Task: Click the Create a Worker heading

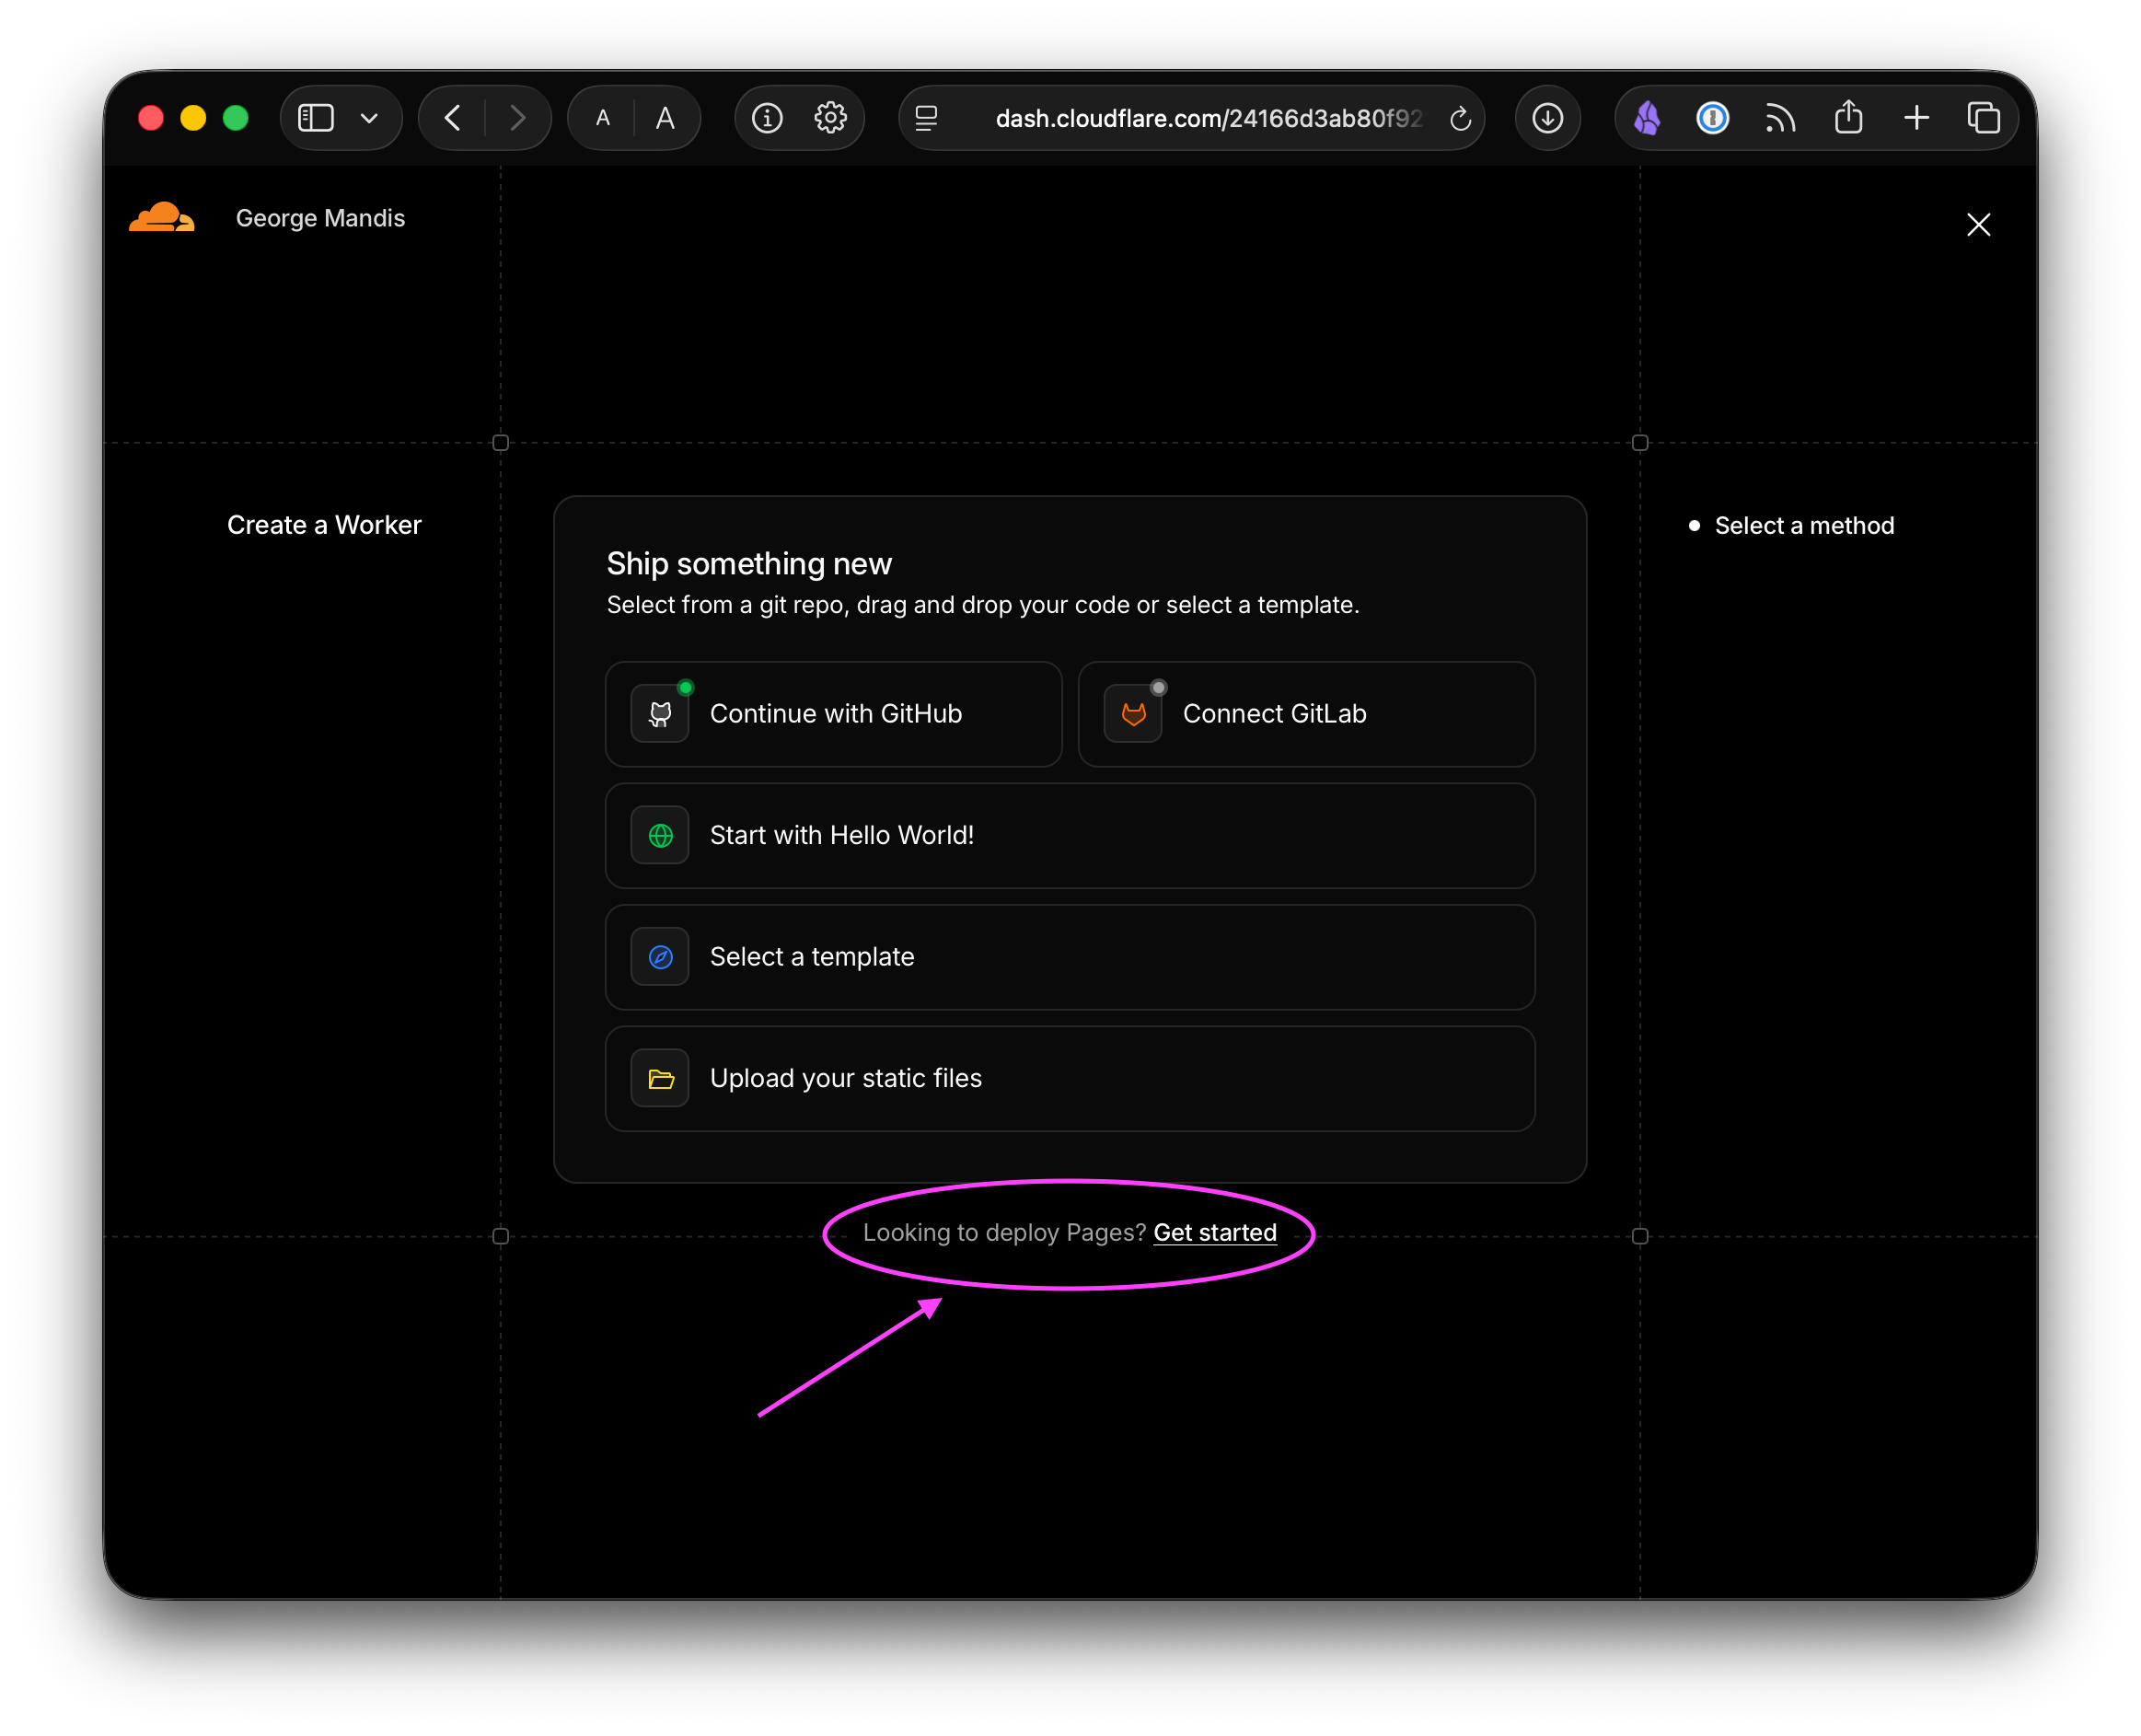Action: [x=324, y=525]
